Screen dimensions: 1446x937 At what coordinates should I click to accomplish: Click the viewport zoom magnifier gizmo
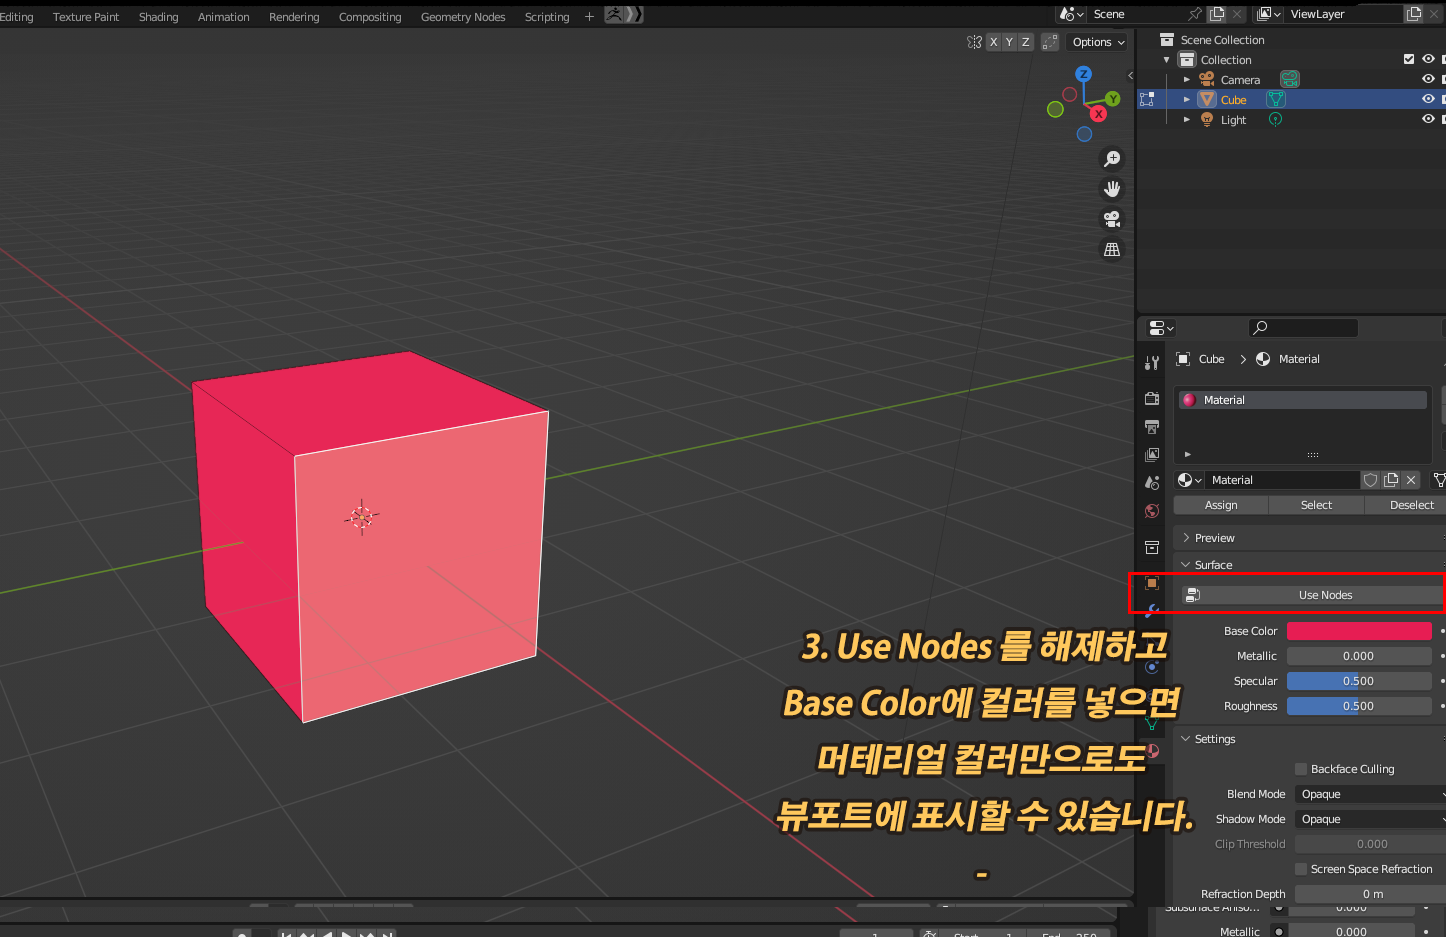1112,159
